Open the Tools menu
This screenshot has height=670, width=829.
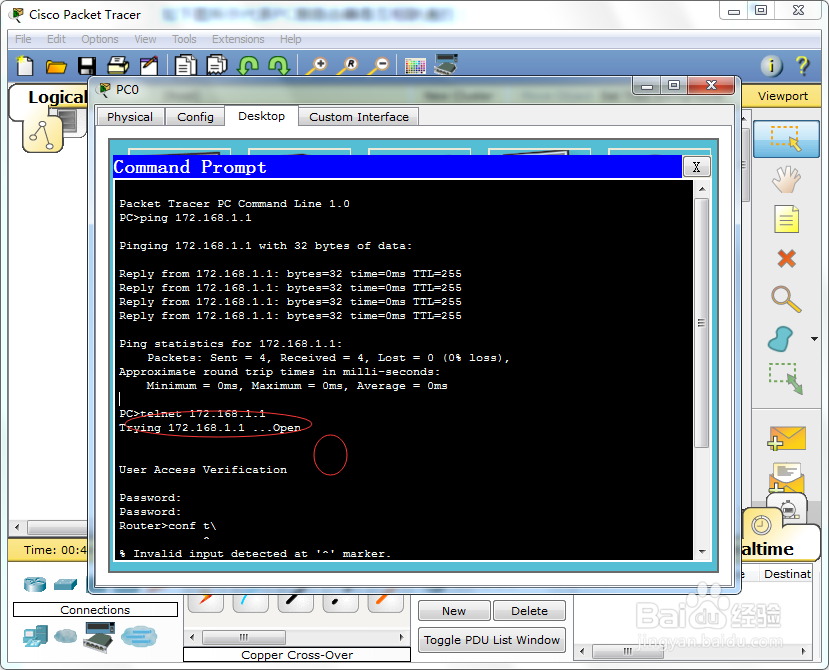[x=184, y=39]
